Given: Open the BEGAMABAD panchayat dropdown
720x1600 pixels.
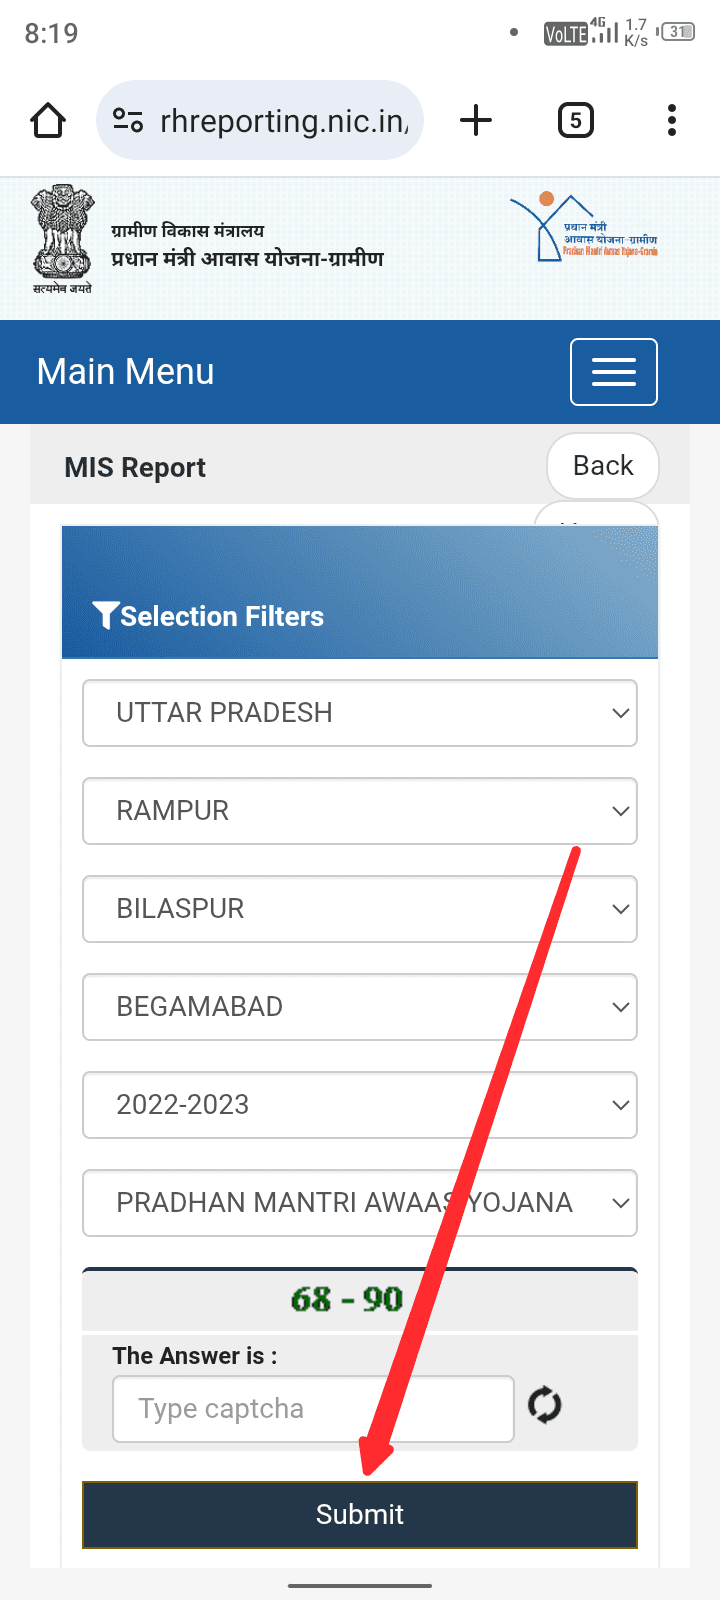Looking at the screenshot, I should point(360,1007).
